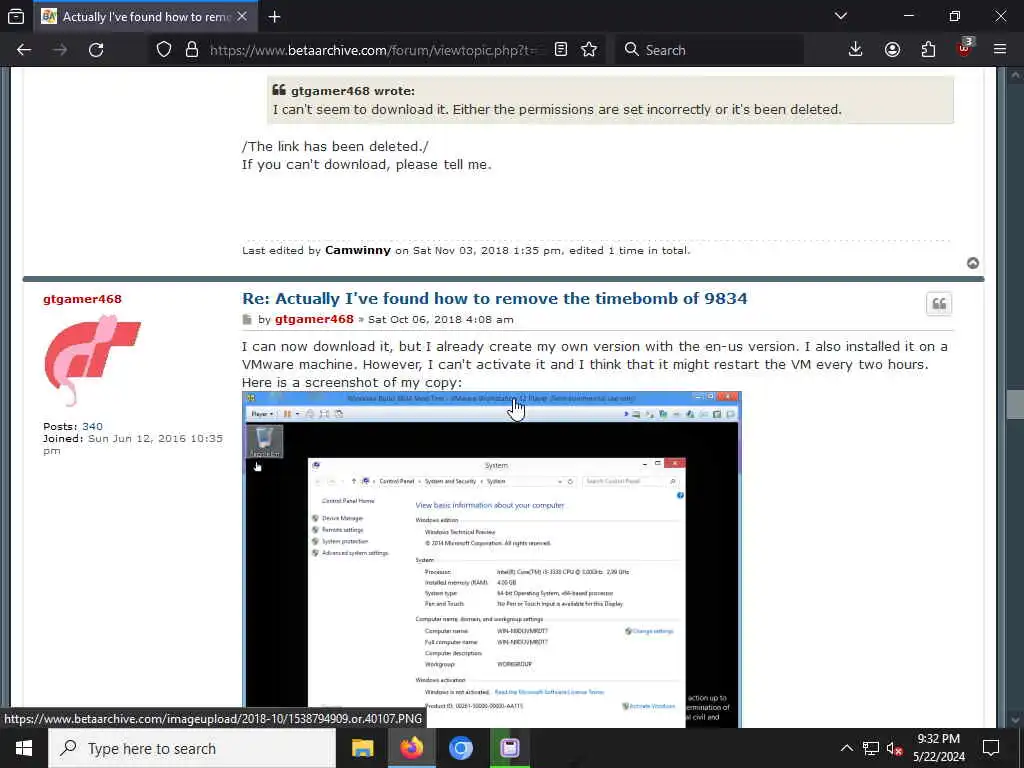Click the padlock site info icon
1024x768 pixels.
click(191, 50)
